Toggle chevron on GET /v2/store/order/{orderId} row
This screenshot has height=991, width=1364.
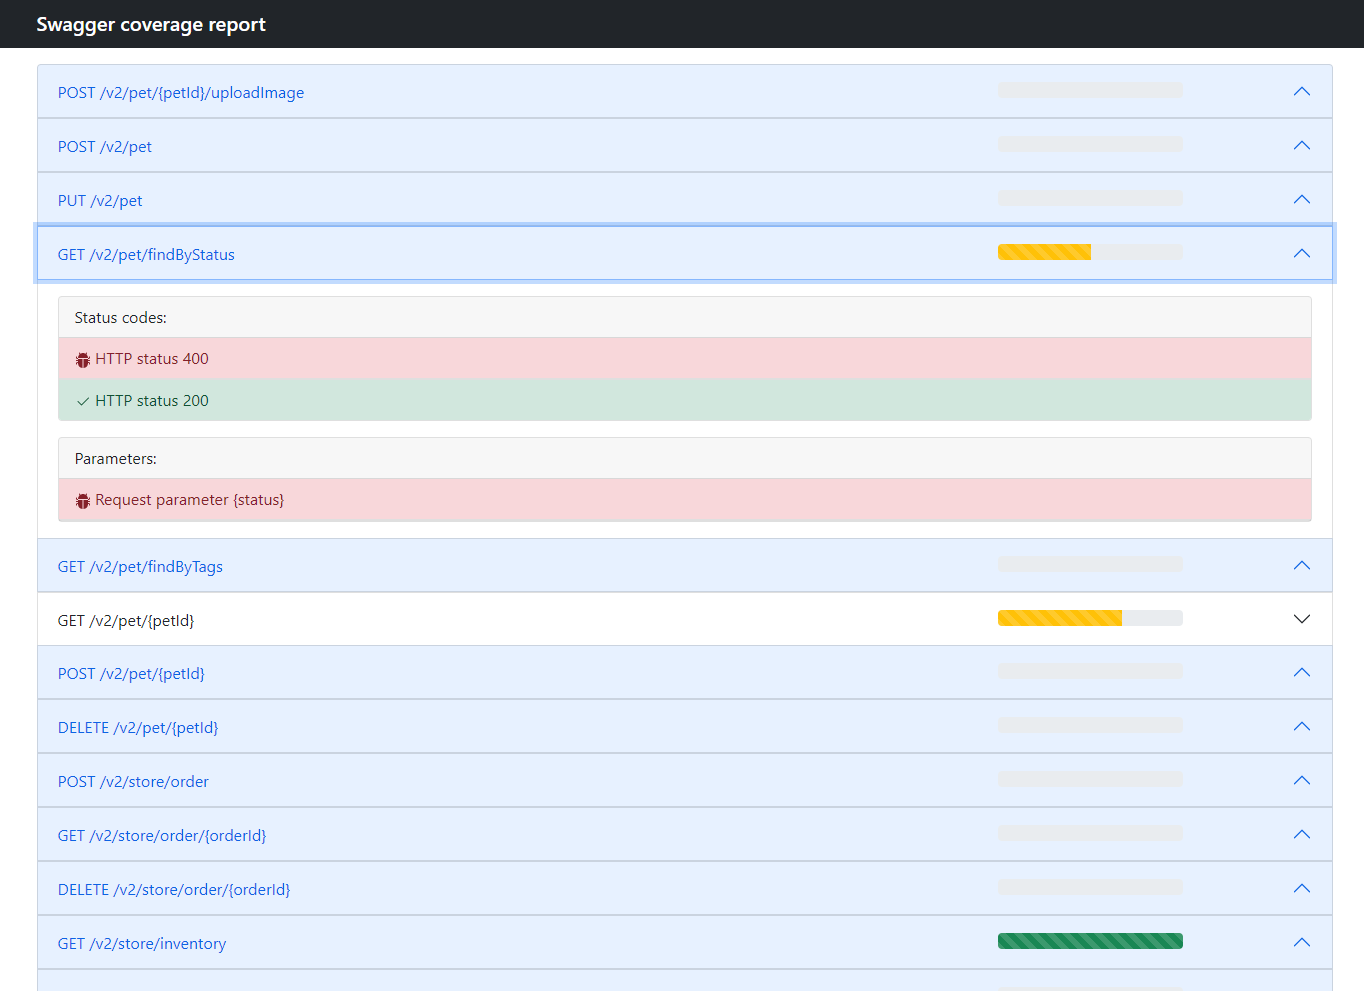pos(1301,835)
